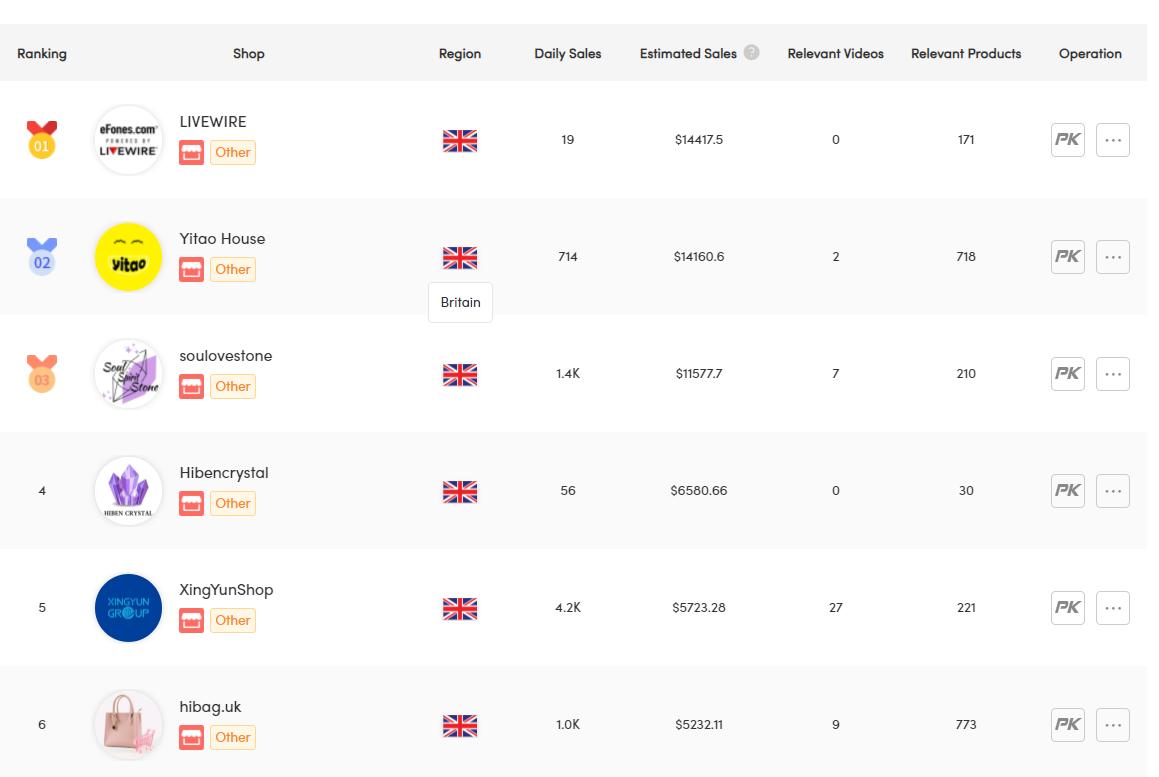
Task: Click the PK compare button for Hibencrystal
Action: click(x=1067, y=491)
